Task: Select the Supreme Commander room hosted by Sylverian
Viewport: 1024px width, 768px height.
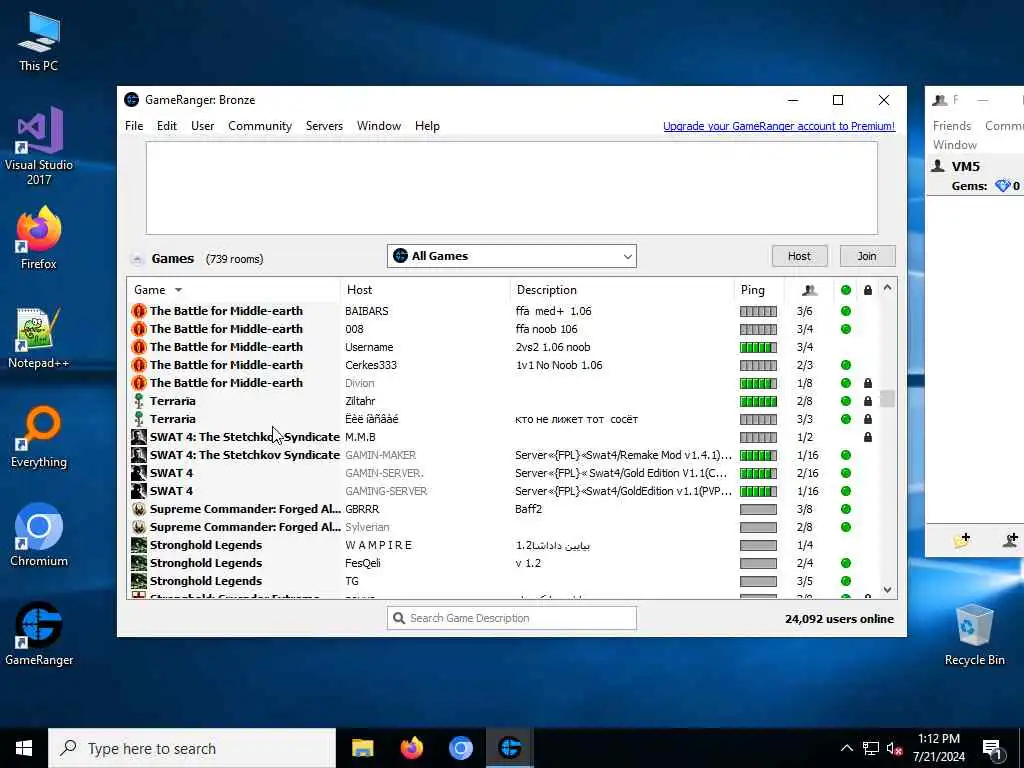Action: [504, 527]
